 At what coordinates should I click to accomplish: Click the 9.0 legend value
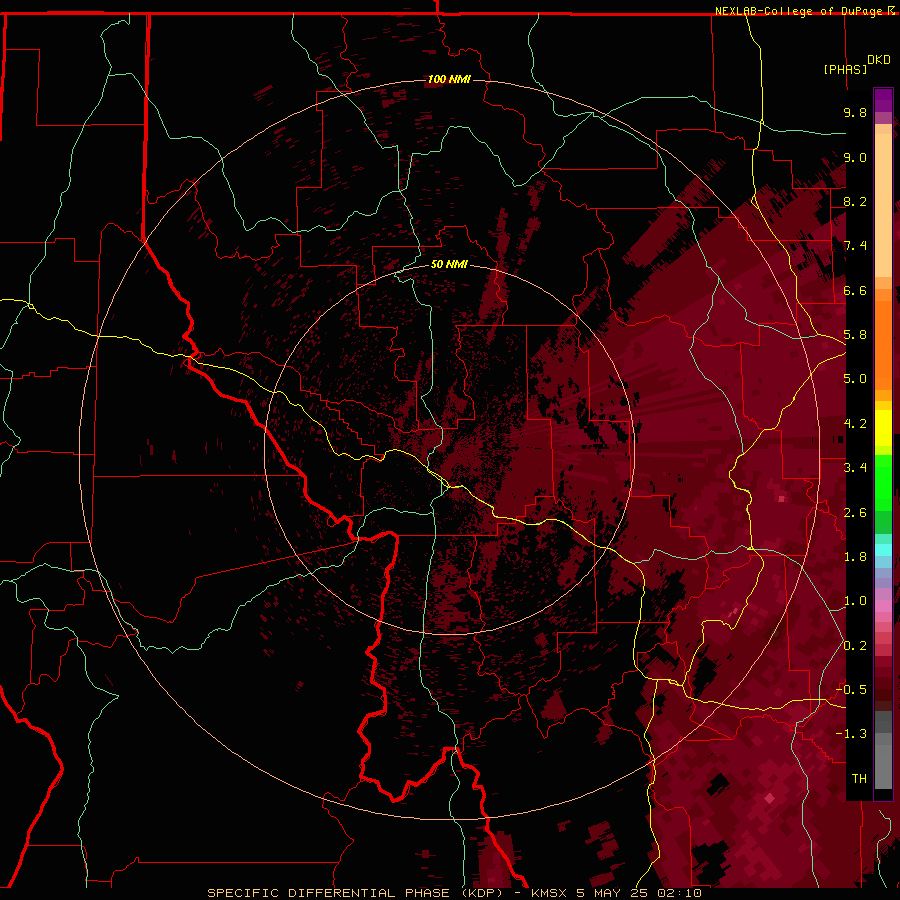(x=855, y=157)
